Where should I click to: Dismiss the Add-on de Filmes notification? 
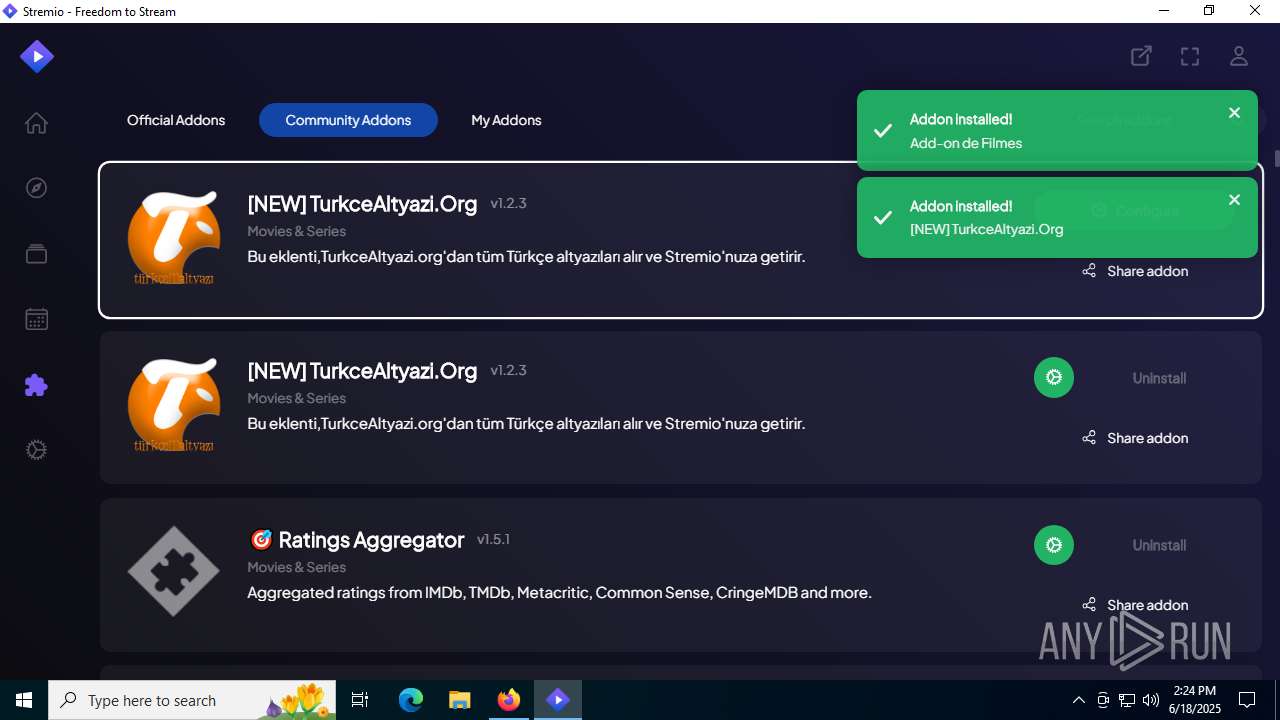click(1234, 113)
